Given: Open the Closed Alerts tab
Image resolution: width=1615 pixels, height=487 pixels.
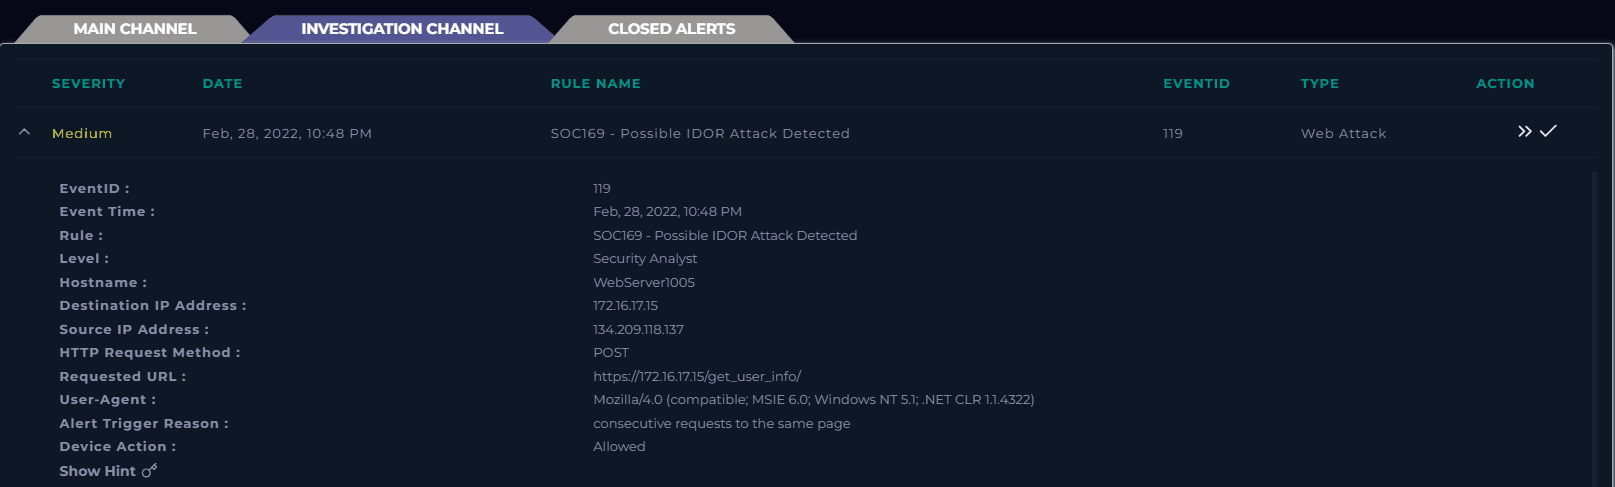Looking at the screenshot, I should coord(671,29).
